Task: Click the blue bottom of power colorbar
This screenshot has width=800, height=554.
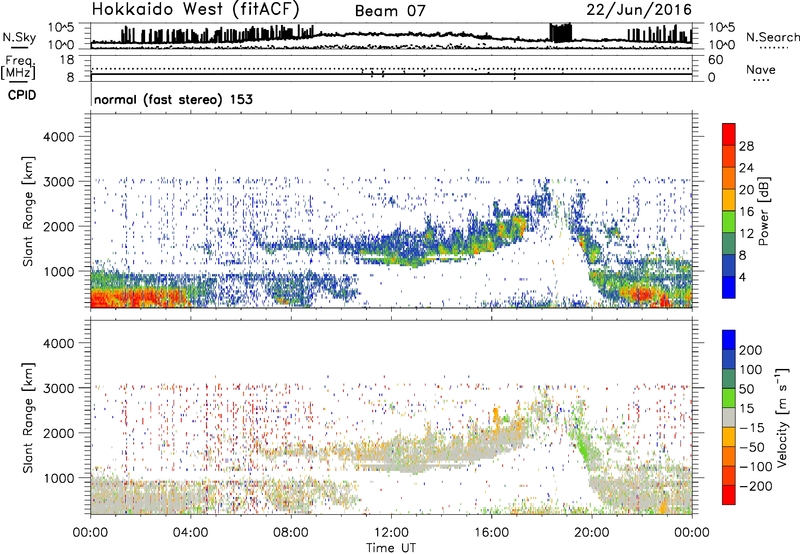Action: coord(729,287)
